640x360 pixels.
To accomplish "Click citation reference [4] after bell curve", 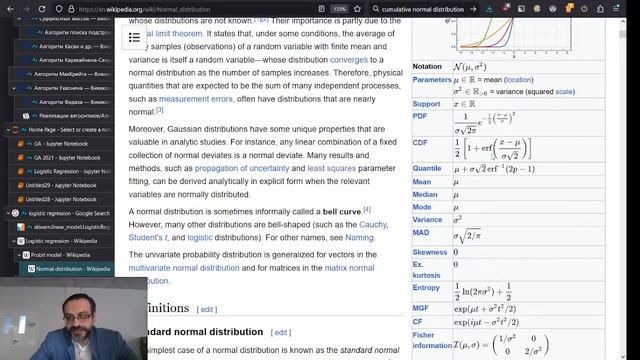I will (367, 209).
